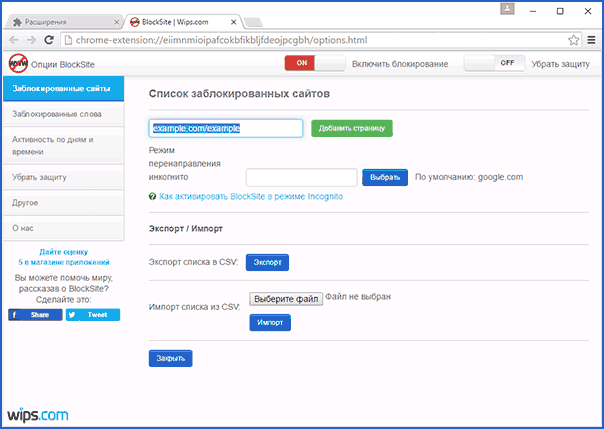Switch to the Расширения browser tab
The height and width of the screenshot is (429, 604).
pos(64,22)
